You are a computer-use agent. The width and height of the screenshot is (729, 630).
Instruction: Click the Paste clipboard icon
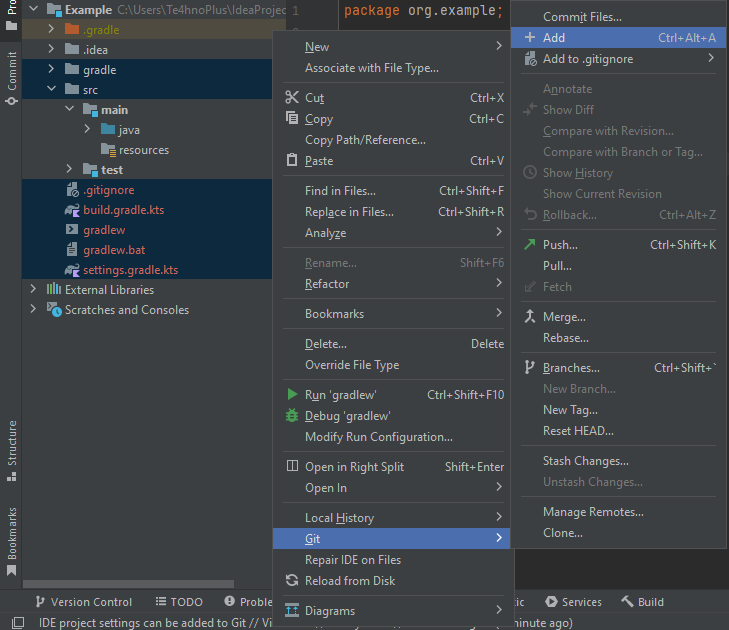(292, 161)
